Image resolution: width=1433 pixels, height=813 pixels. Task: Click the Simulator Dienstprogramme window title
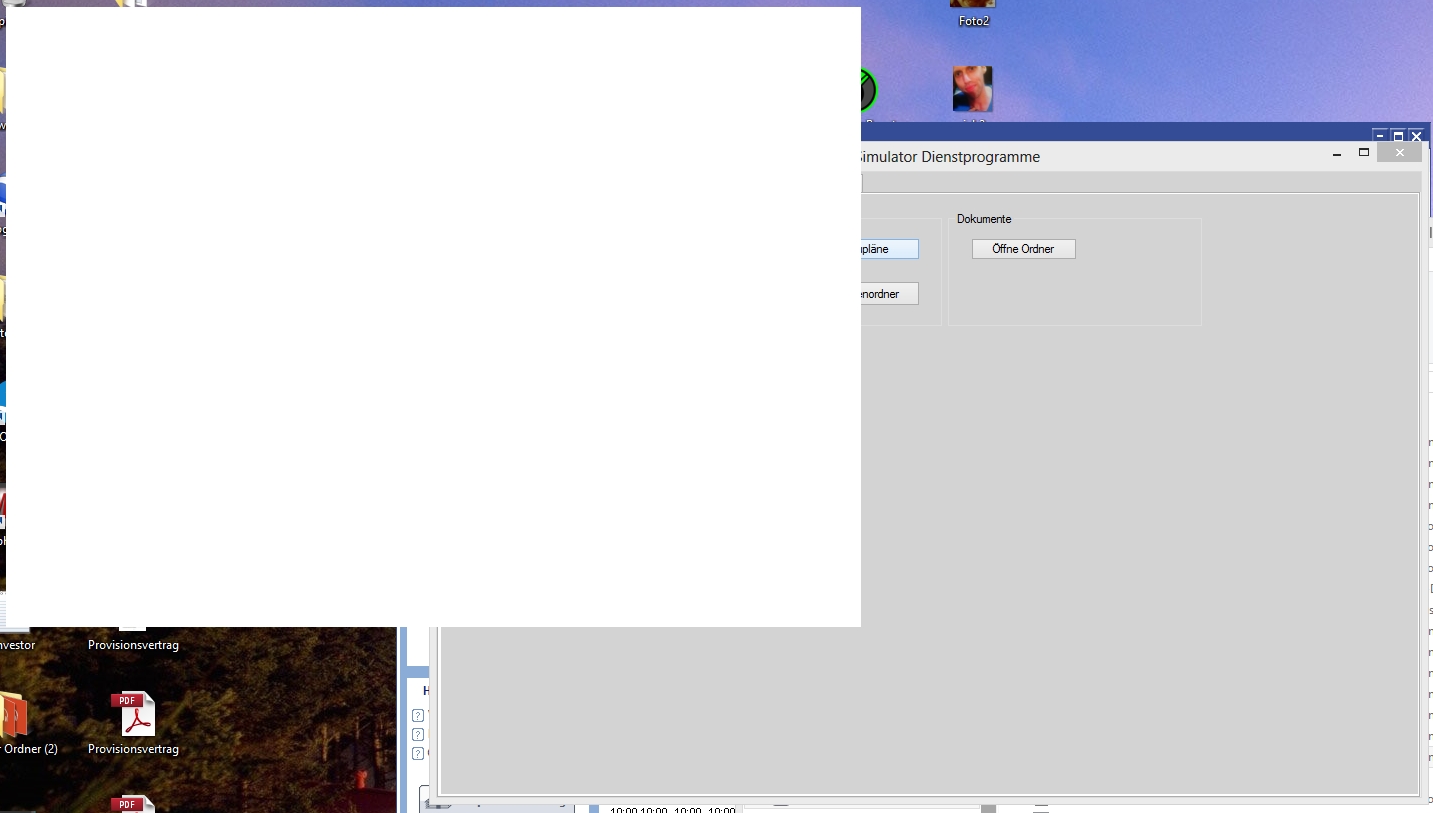point(950,157)
